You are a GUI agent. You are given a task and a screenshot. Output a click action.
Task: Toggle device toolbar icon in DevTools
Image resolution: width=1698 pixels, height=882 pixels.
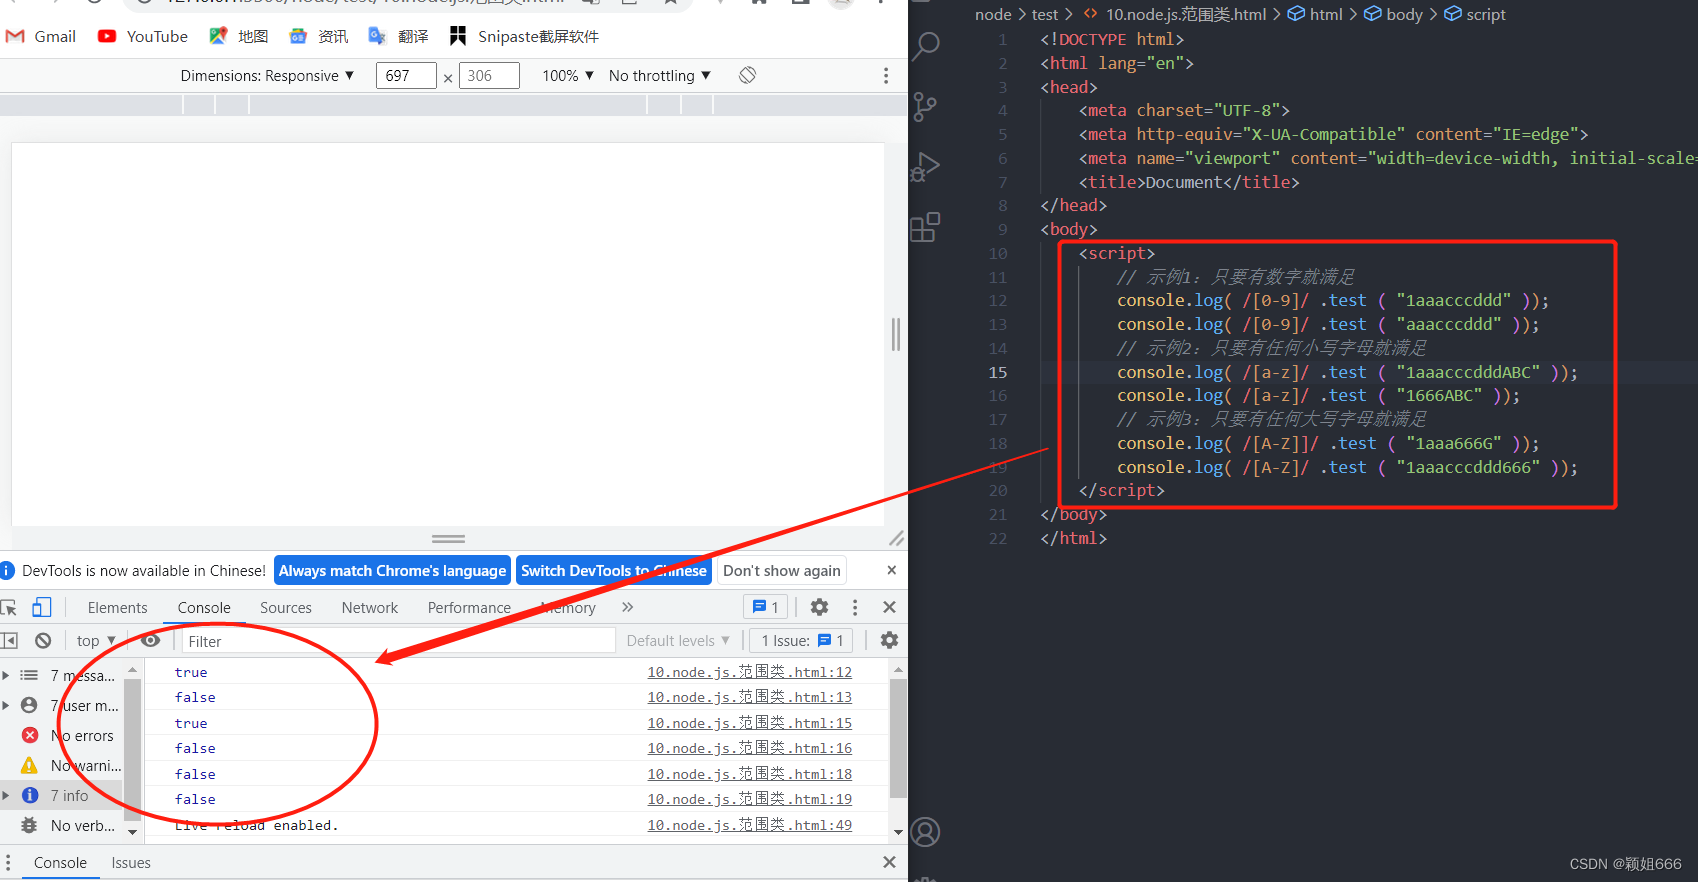tap(41, 607)
